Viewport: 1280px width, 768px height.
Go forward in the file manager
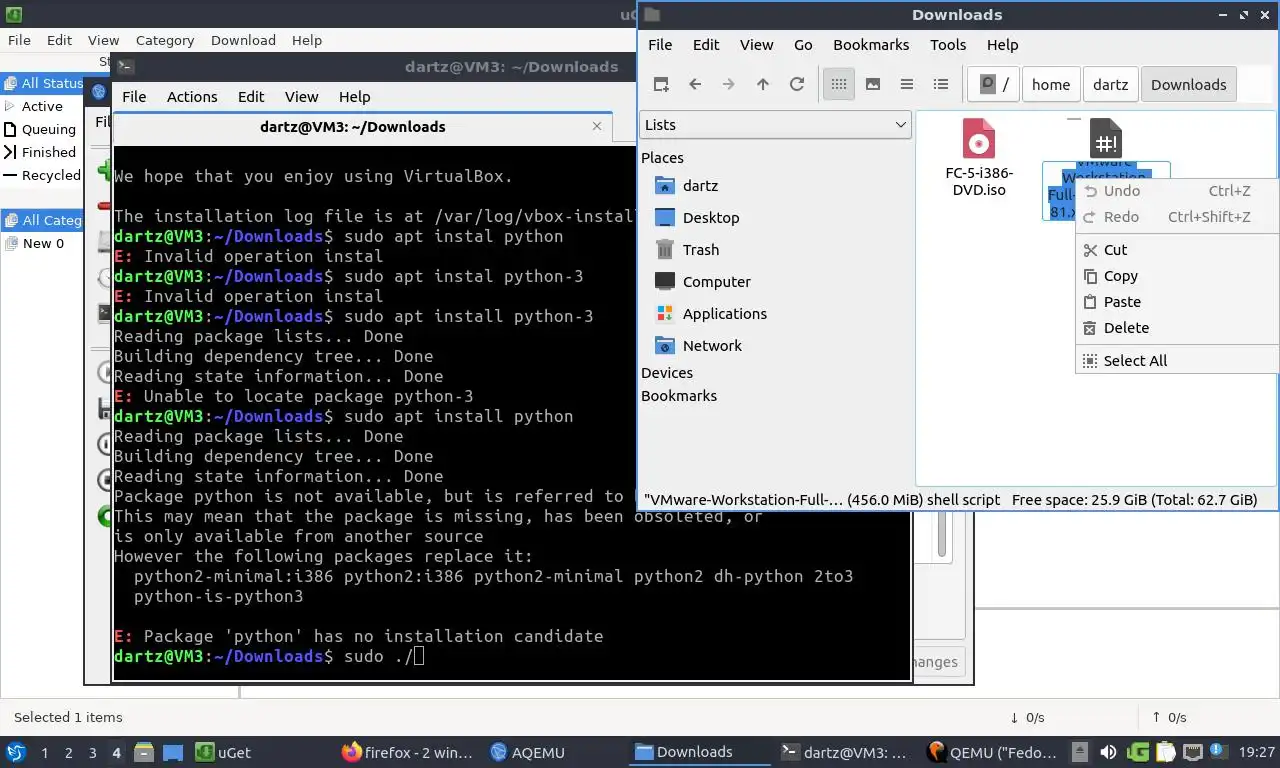click(729, 84)
